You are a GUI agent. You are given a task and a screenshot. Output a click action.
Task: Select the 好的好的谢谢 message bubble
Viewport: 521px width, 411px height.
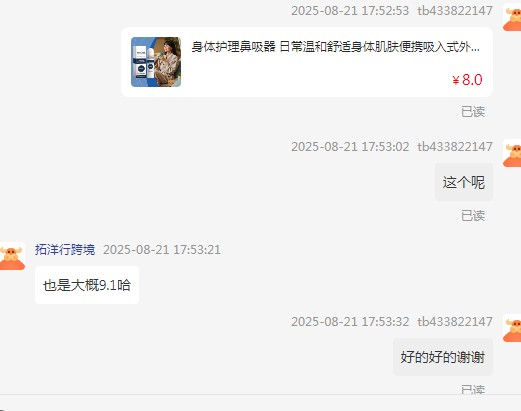click(x=443, y=357)
